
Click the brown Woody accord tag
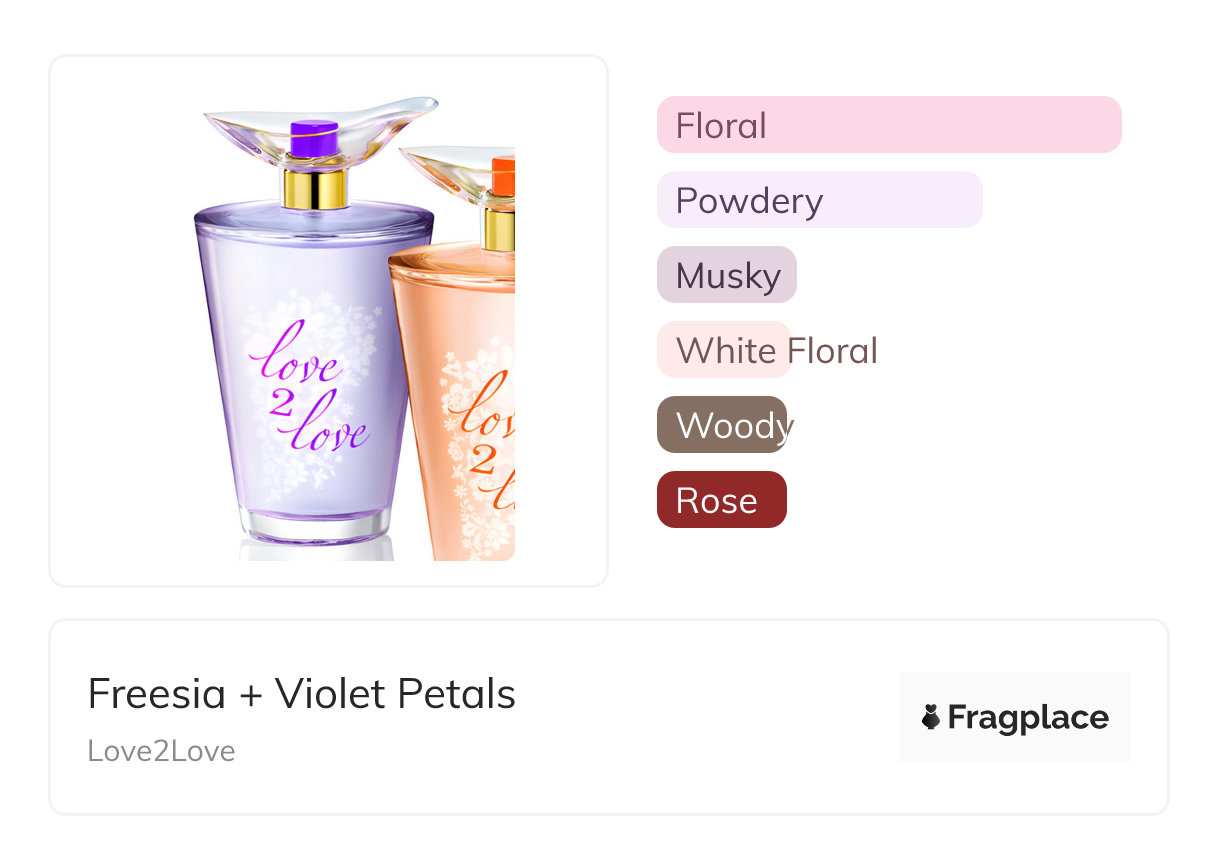(x=722, y=425)
